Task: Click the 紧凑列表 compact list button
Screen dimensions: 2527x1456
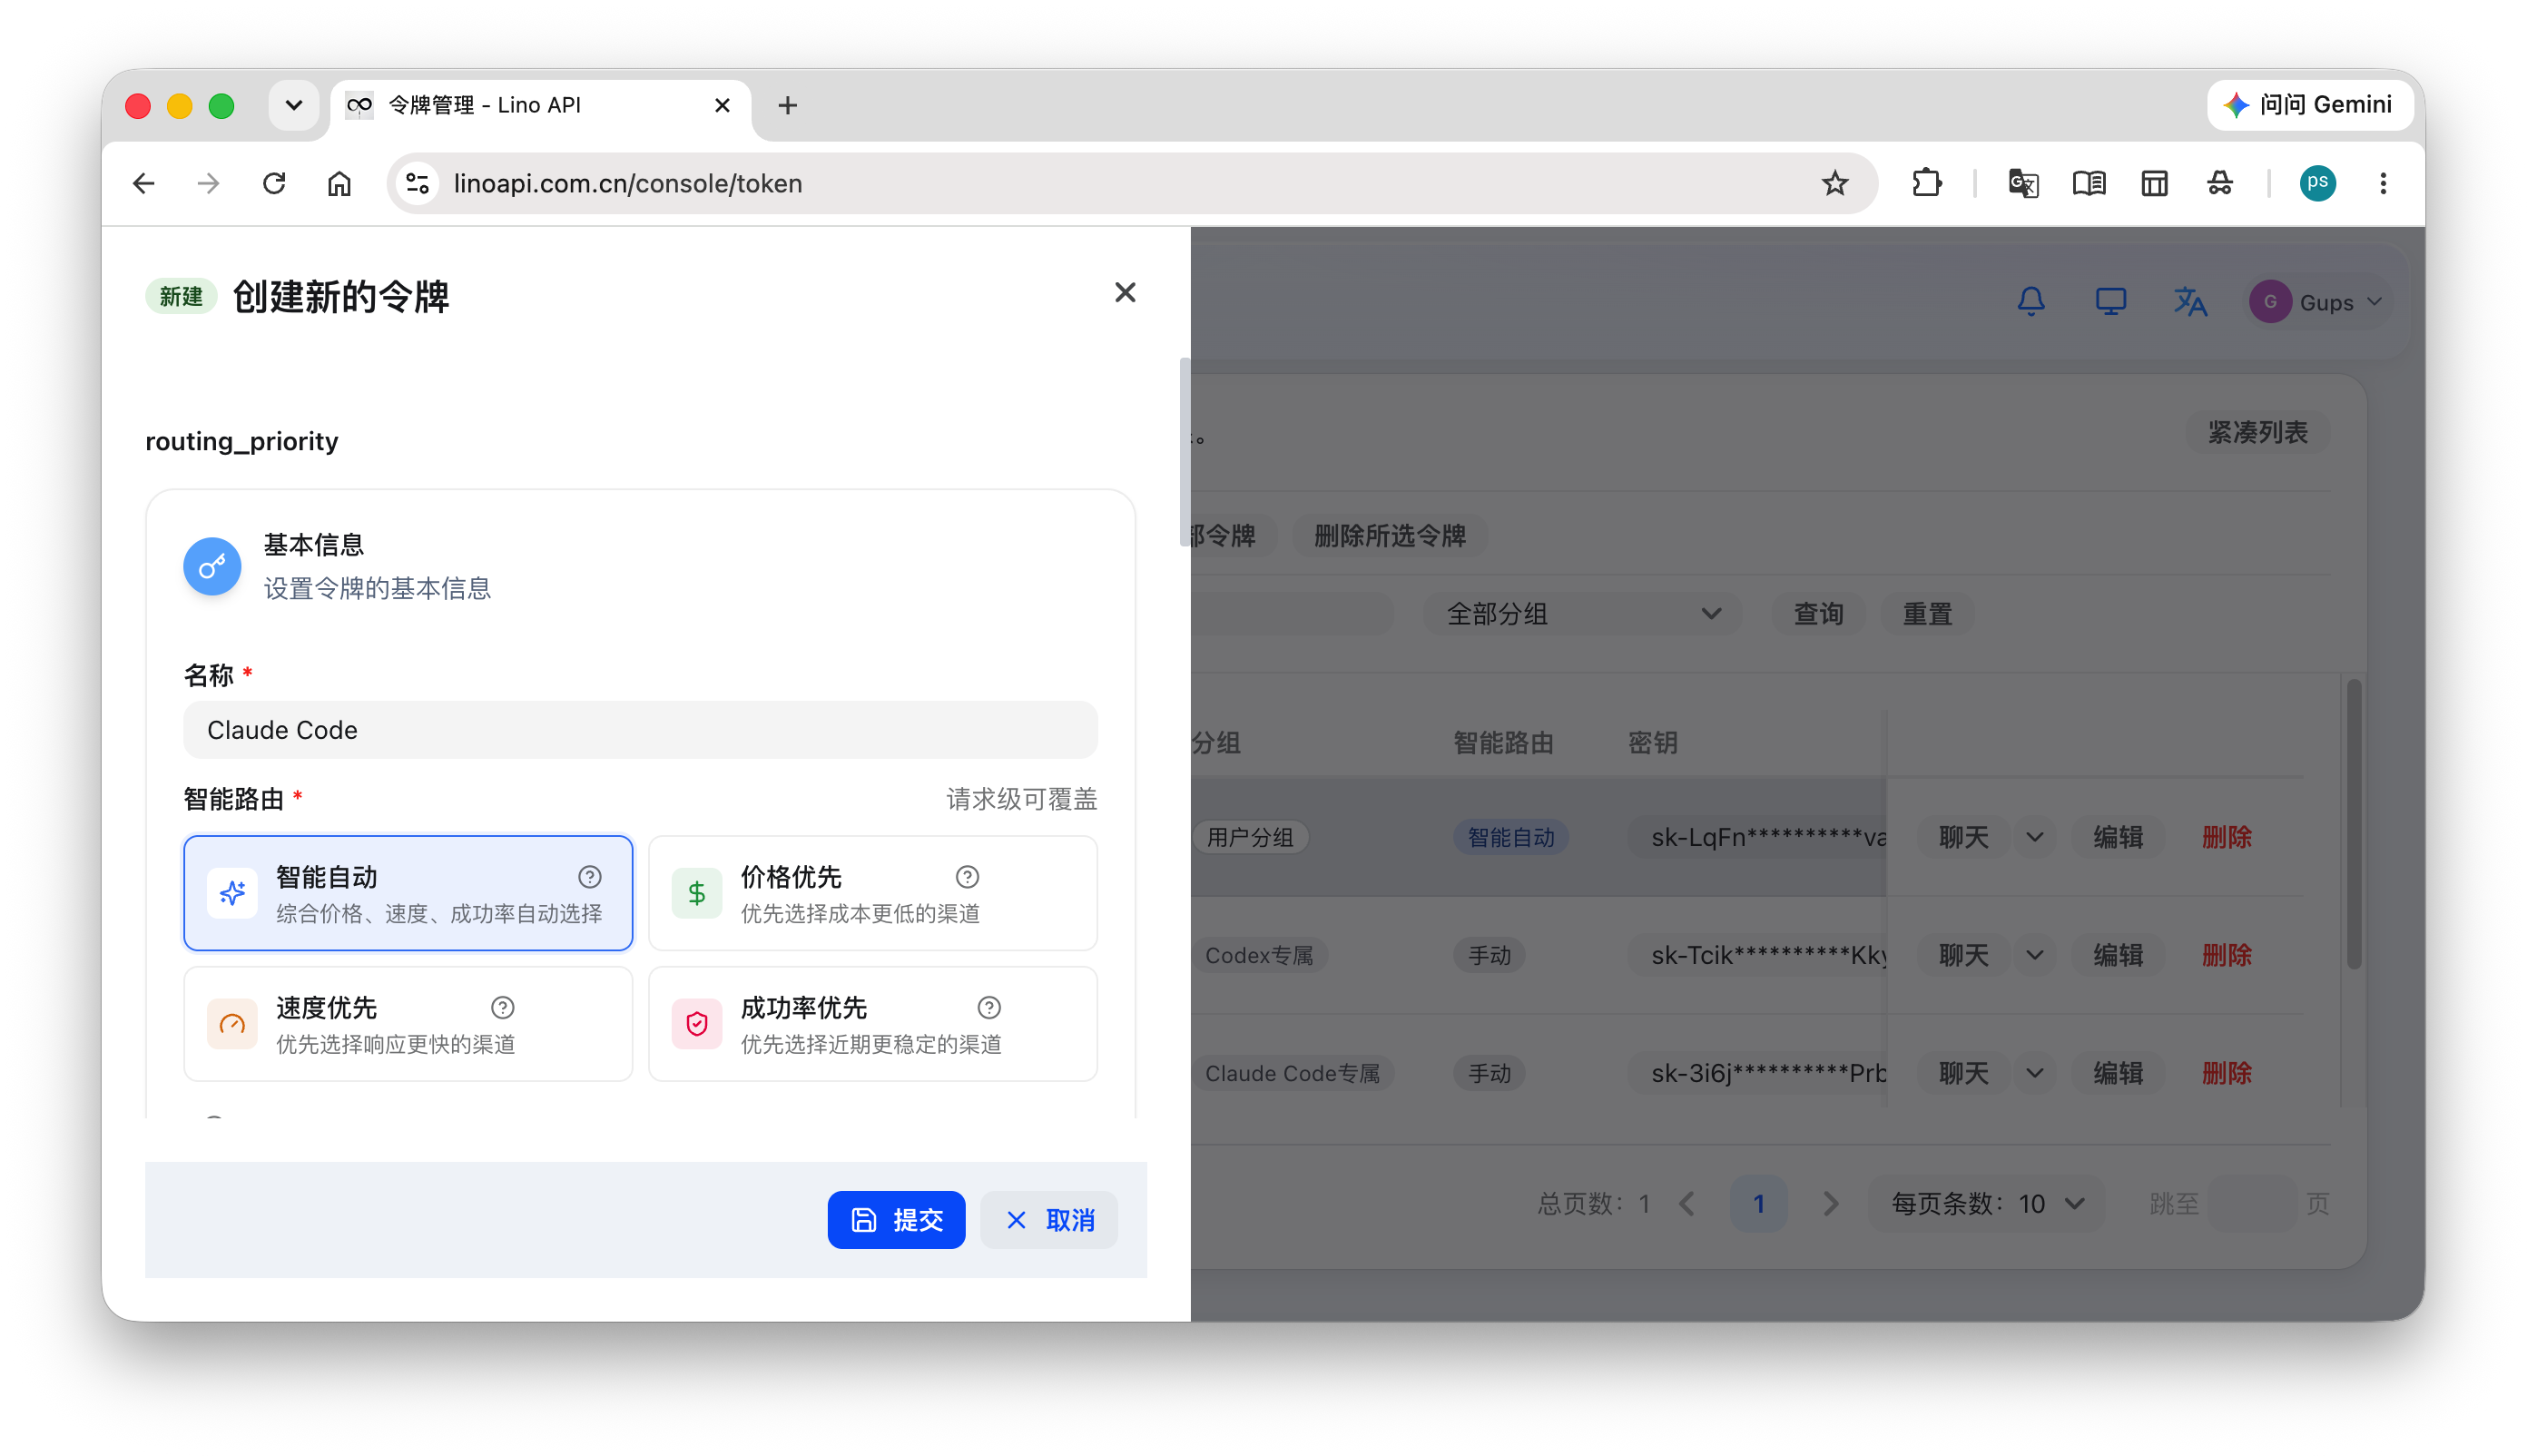Action: click(2257, 432)
